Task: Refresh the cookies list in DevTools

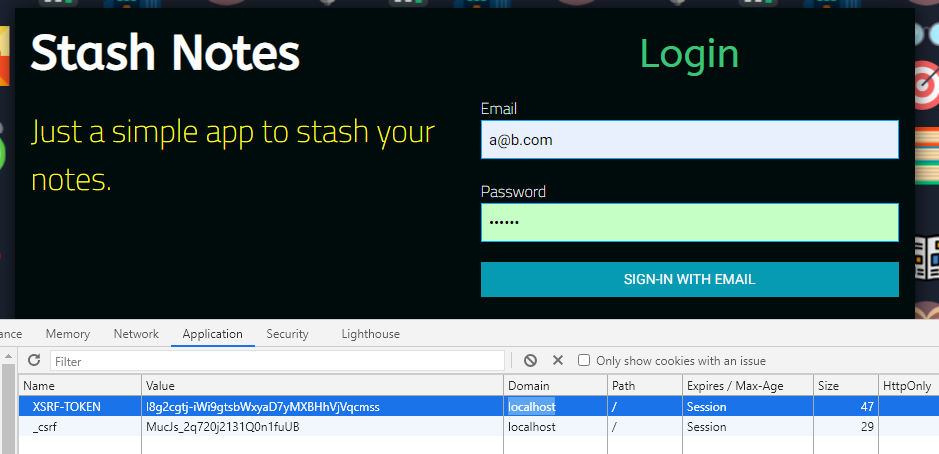Action: pos(34,360)
